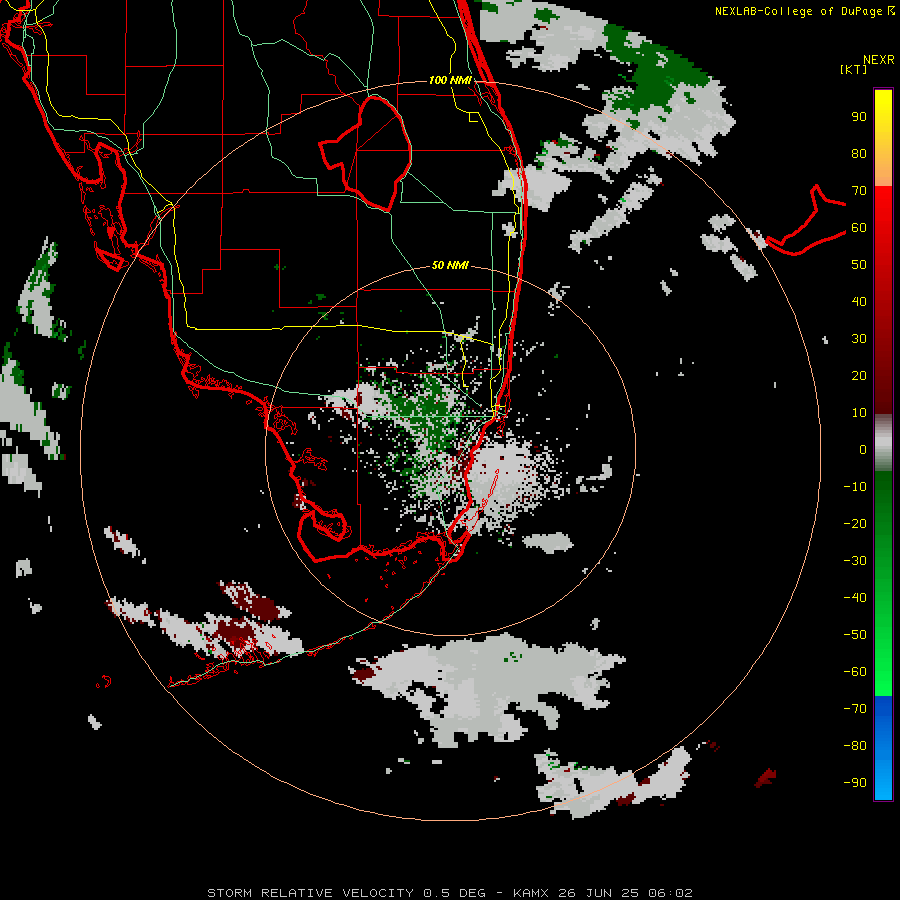The height and width of the screenshot is (900, 900).
Task: Click the -80 value on the velocity scale
Action: [855, 746]
